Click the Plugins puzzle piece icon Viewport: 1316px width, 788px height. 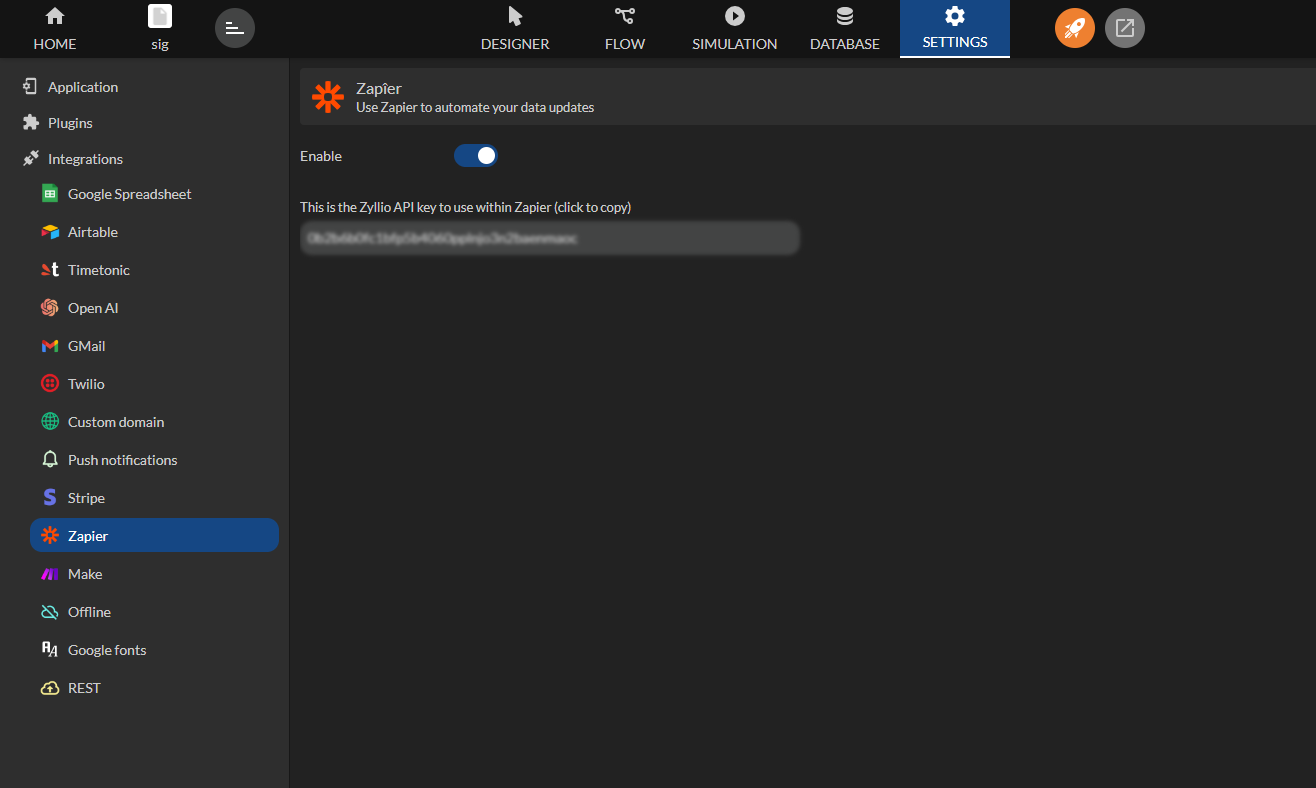tap(30, 123)
